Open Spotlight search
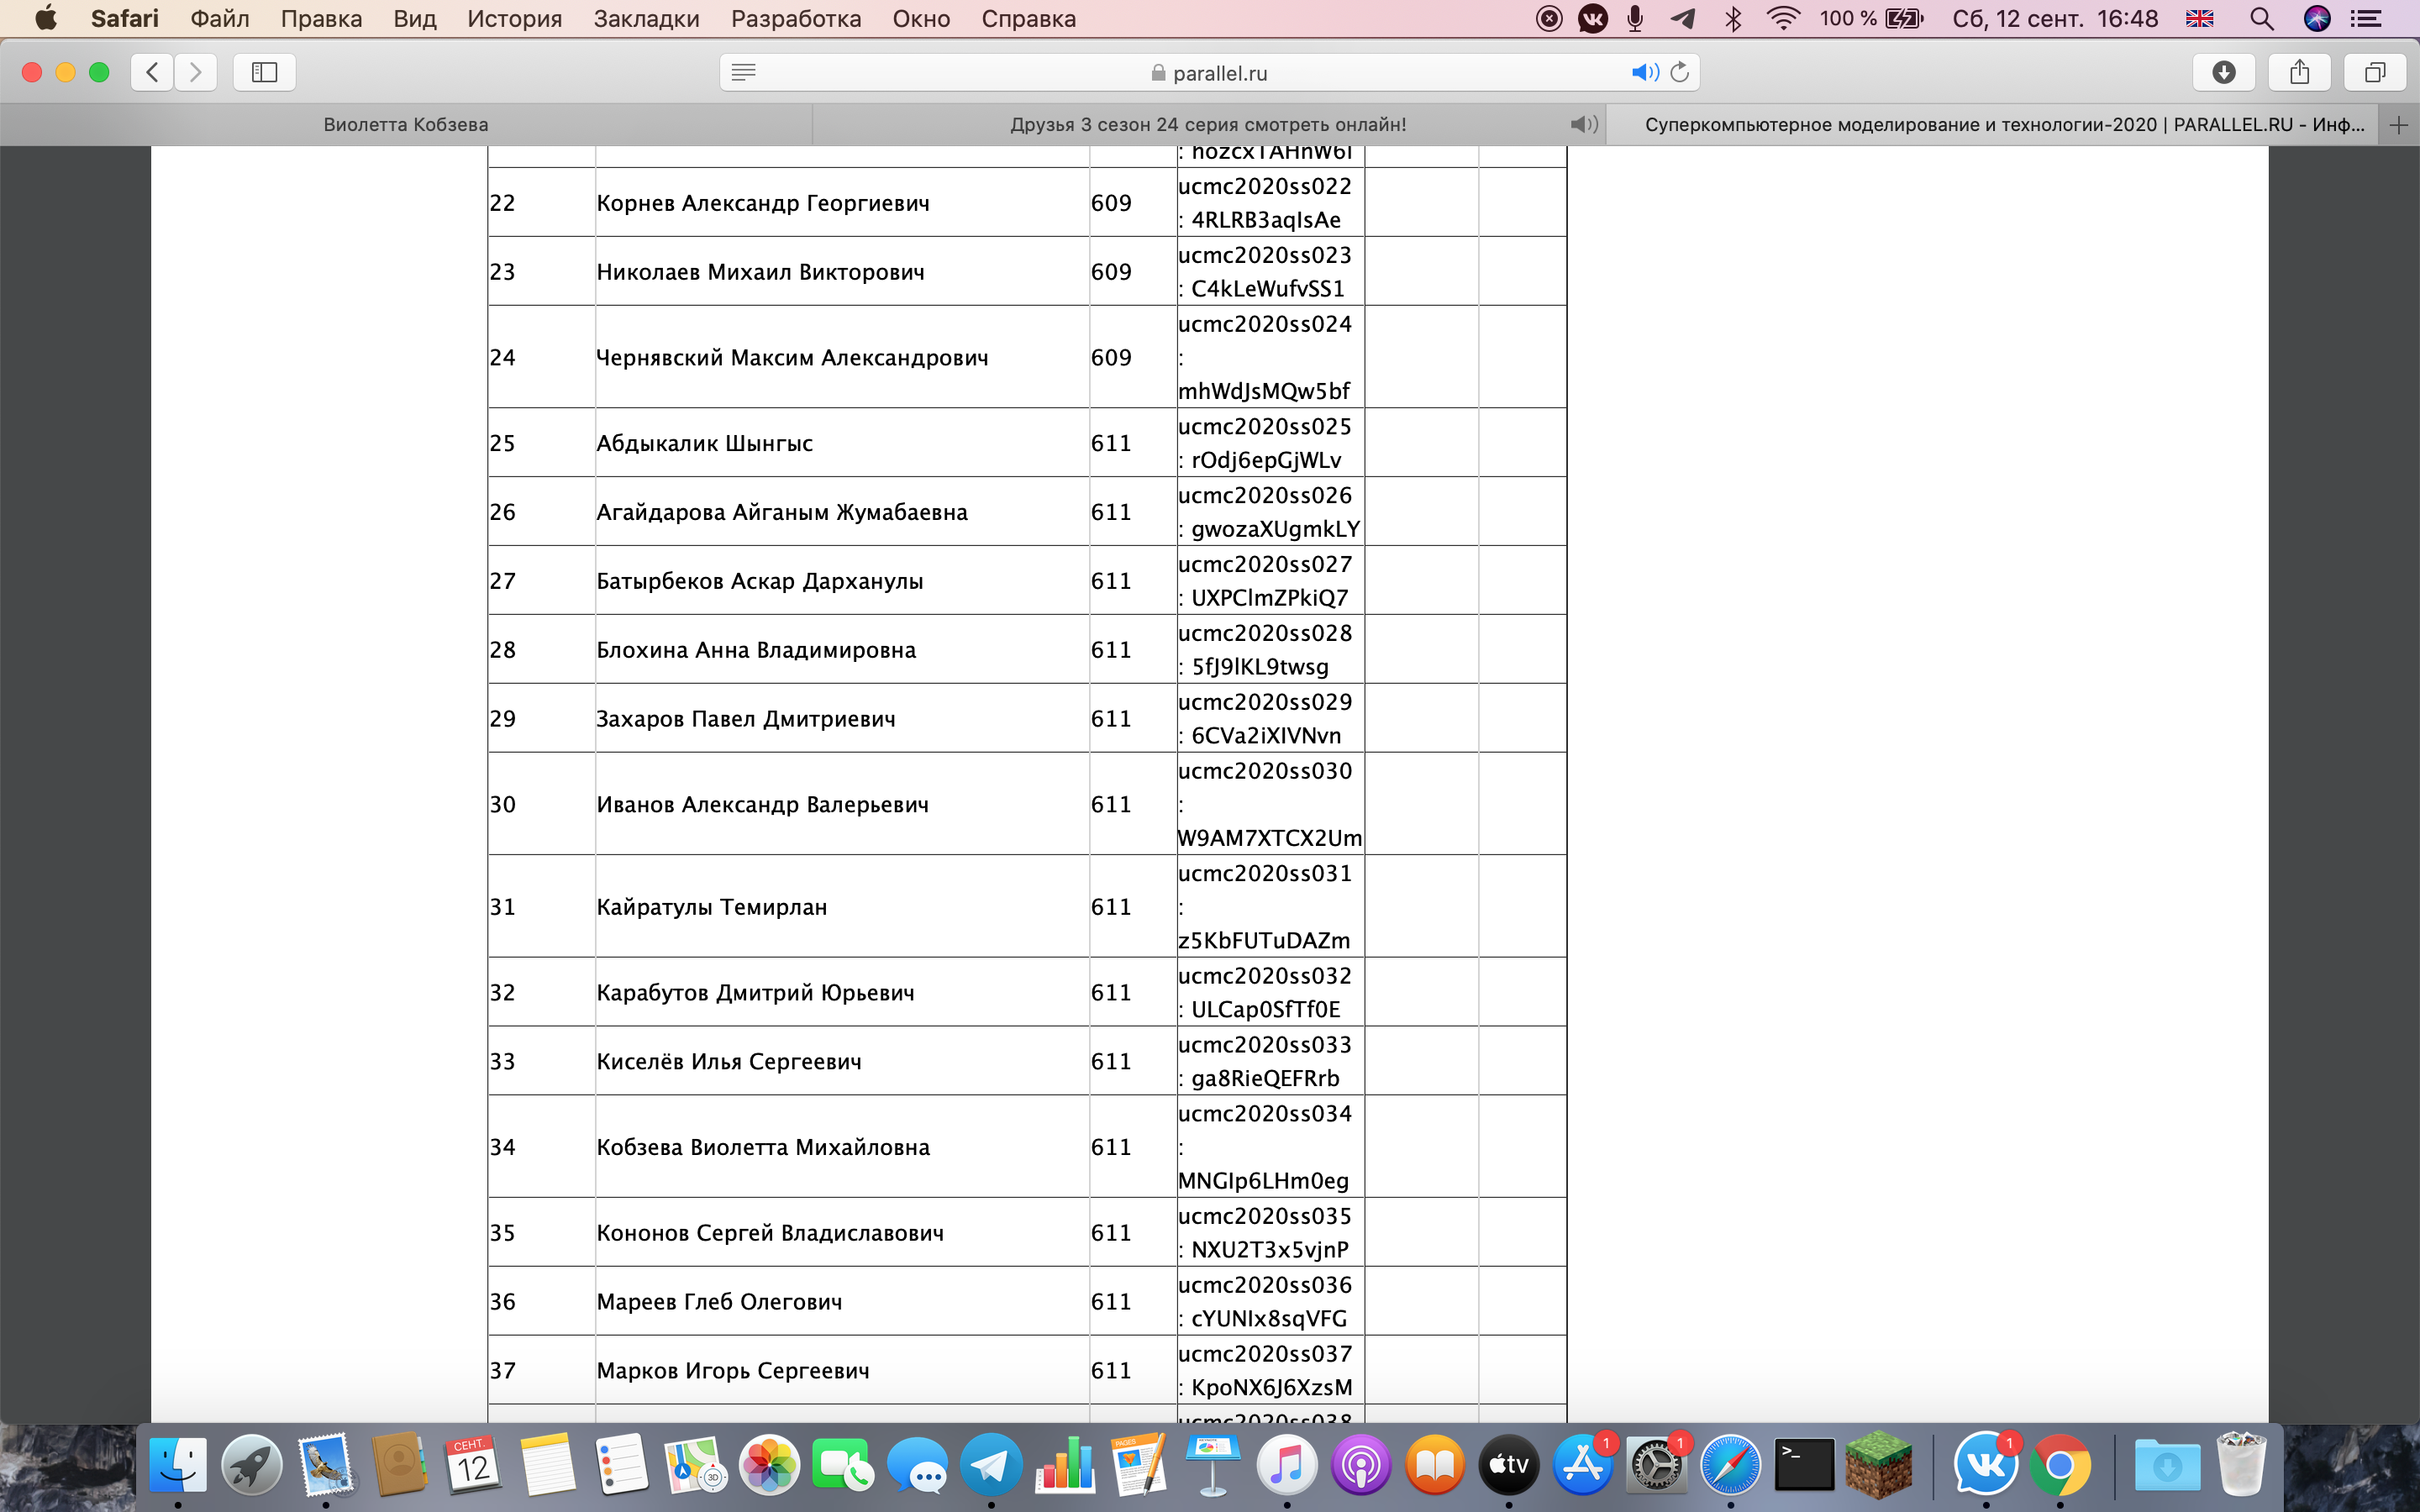Viewport: 2420px width, 1512px height. pyautogui.click(x=2261, y=18)
